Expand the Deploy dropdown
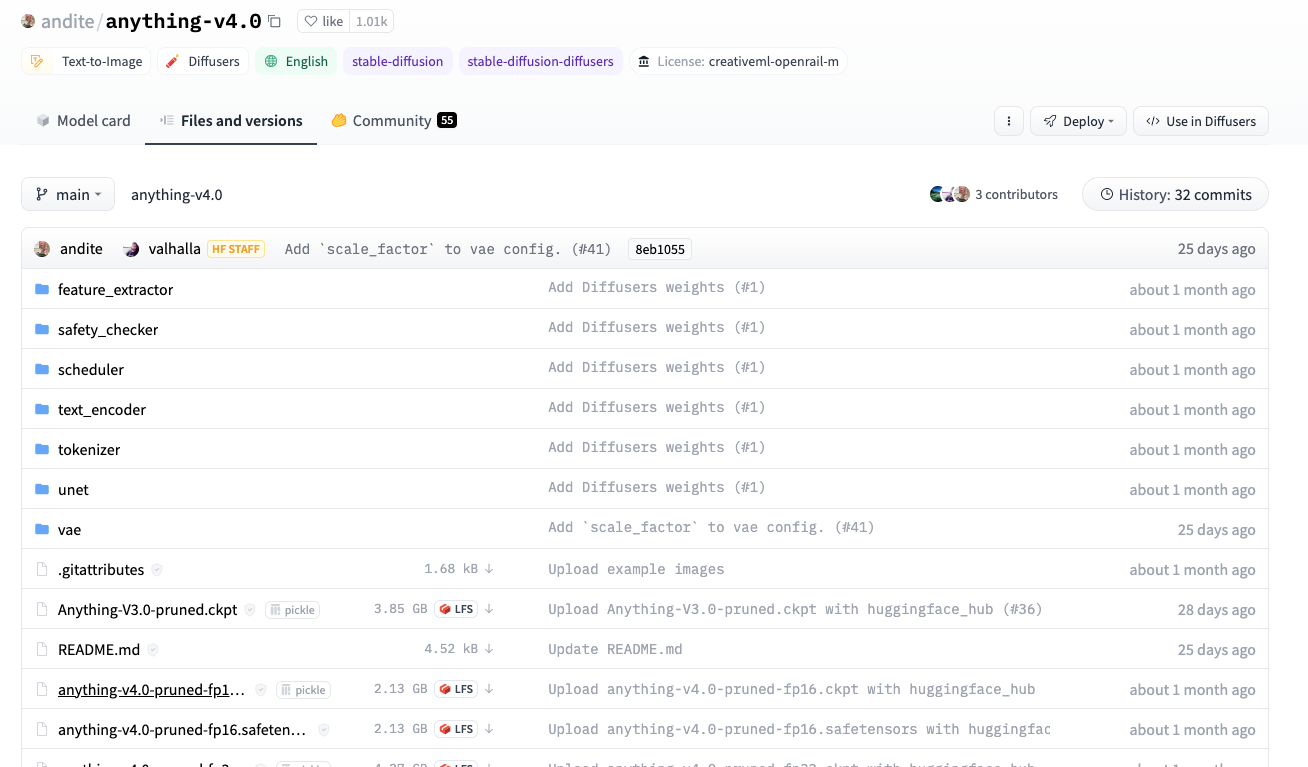Screen dimensions: 1308x767 [x=1079, y=121]
